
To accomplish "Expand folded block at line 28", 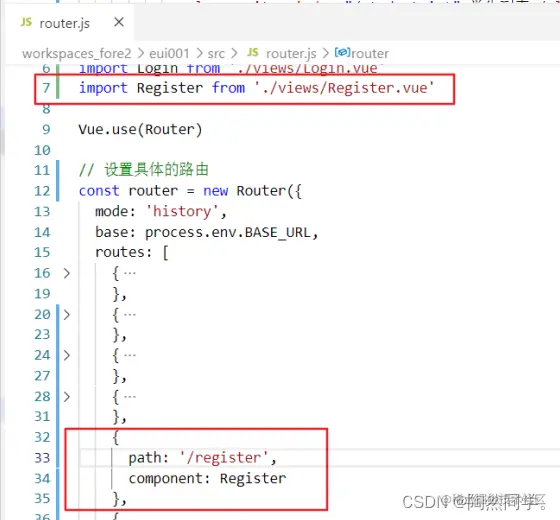I will pos(66,397).
